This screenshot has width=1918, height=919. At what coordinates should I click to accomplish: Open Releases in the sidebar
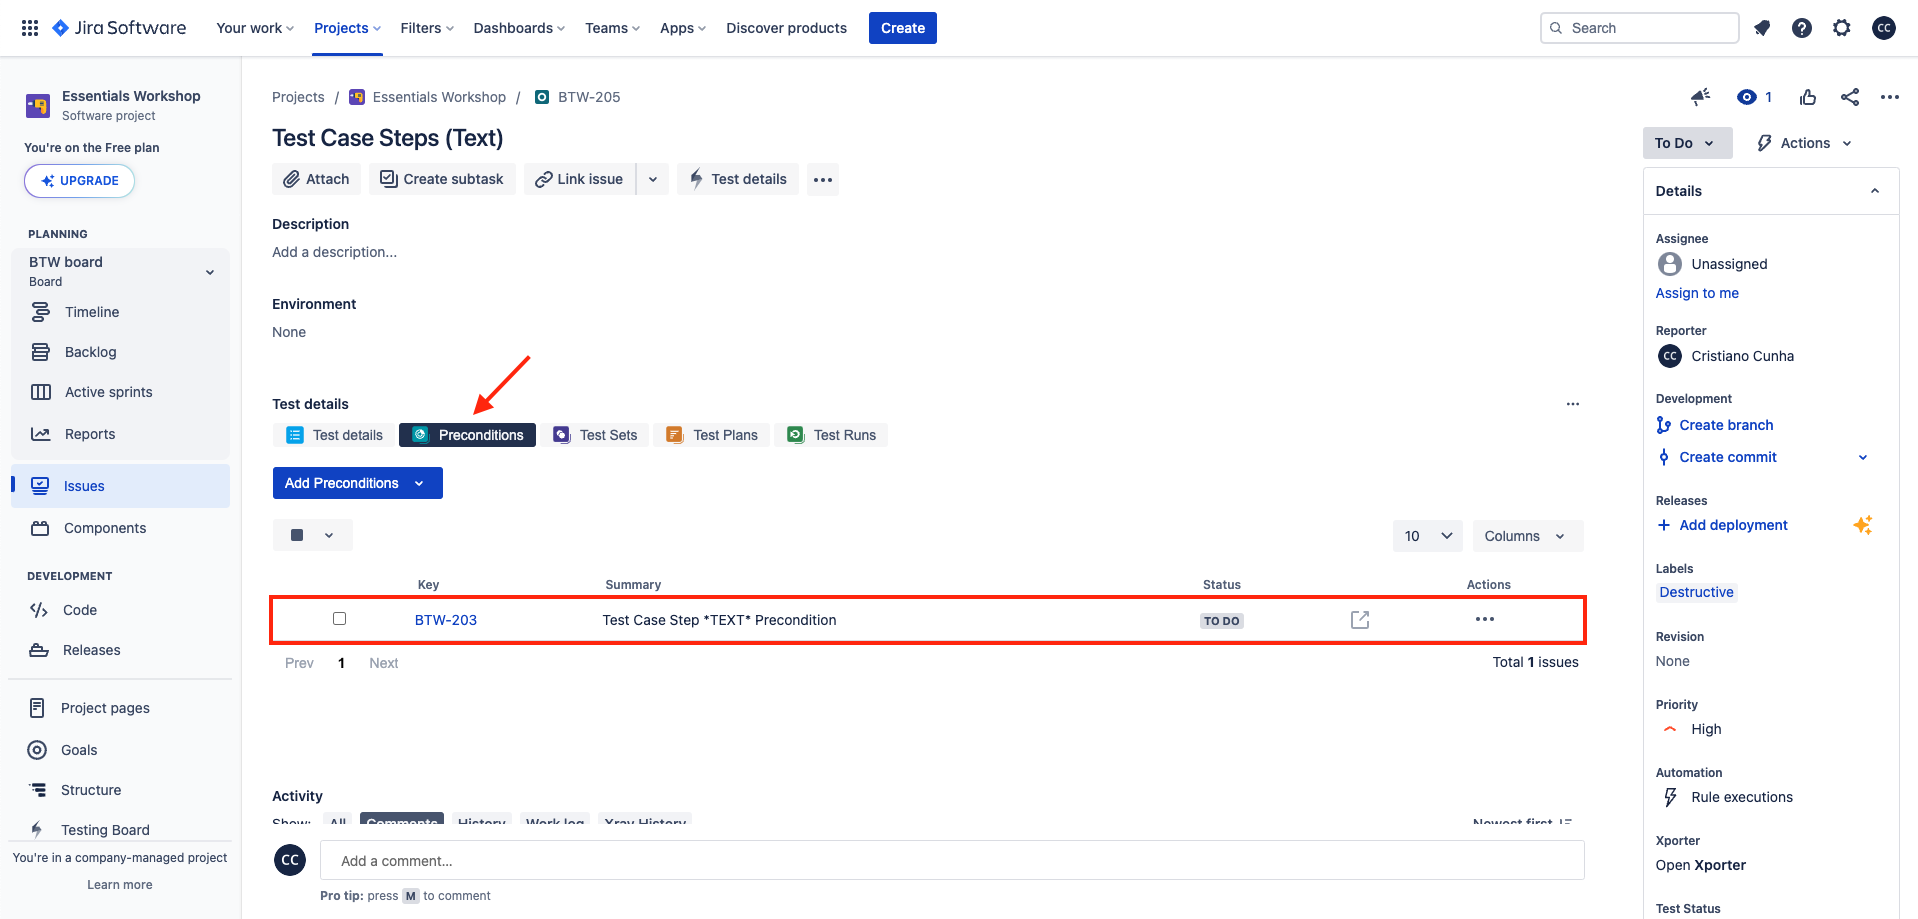pyautogui.click(x=120, y=650)
